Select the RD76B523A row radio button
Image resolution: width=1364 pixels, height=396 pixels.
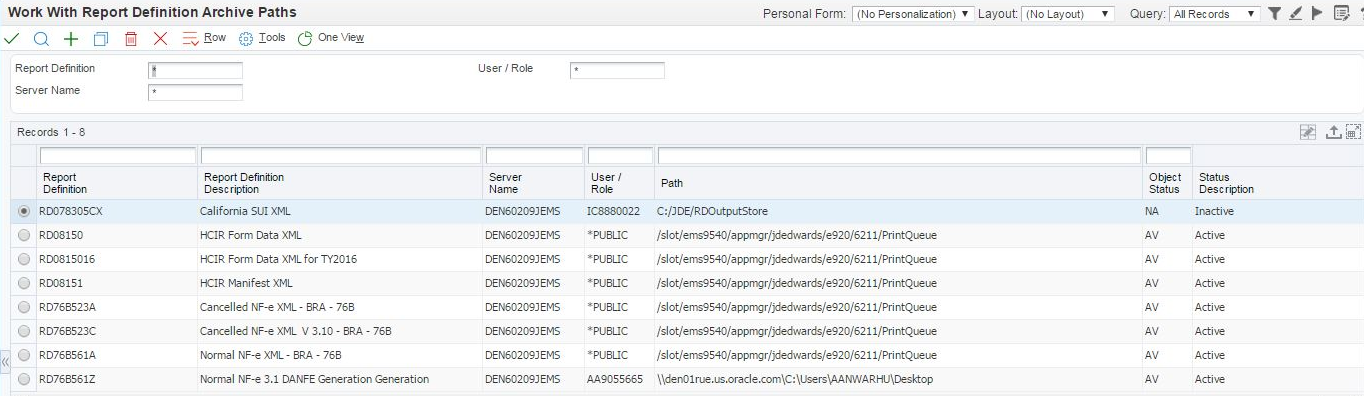pos(24,307)
